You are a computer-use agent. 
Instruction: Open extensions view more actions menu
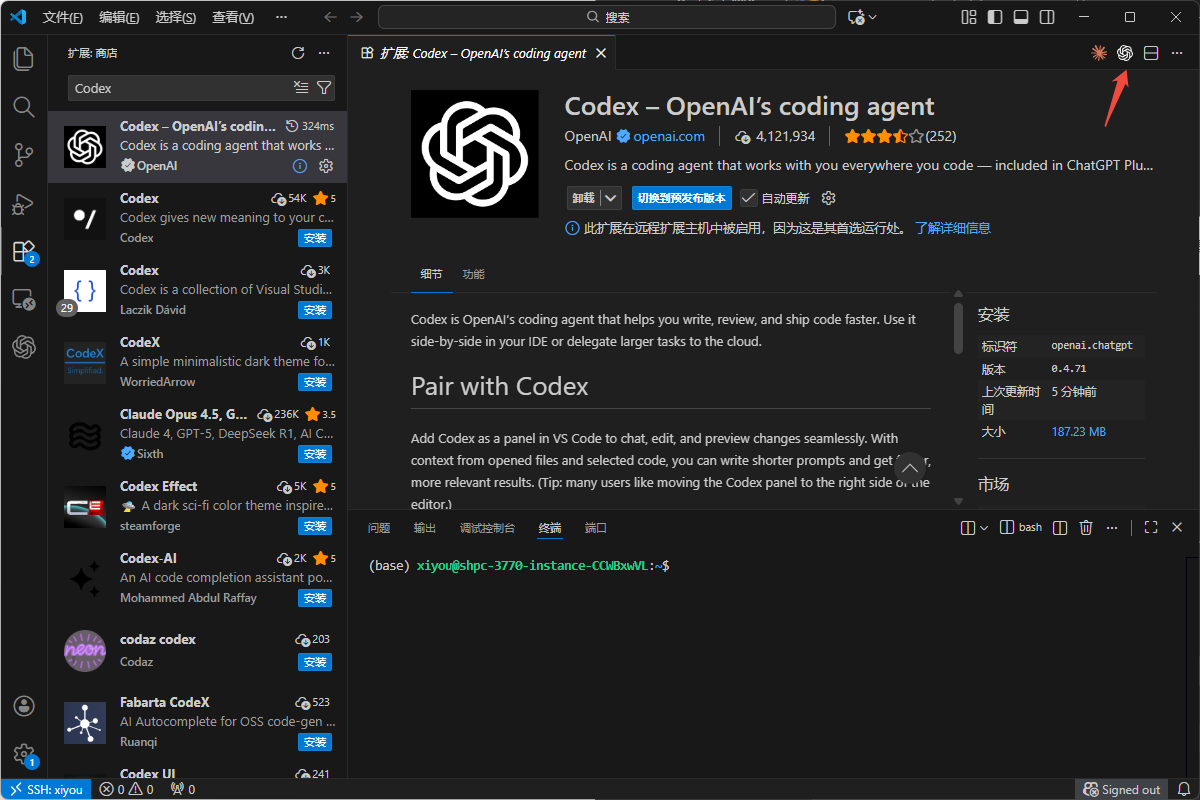pyautogui.click(x=324, y=53)
